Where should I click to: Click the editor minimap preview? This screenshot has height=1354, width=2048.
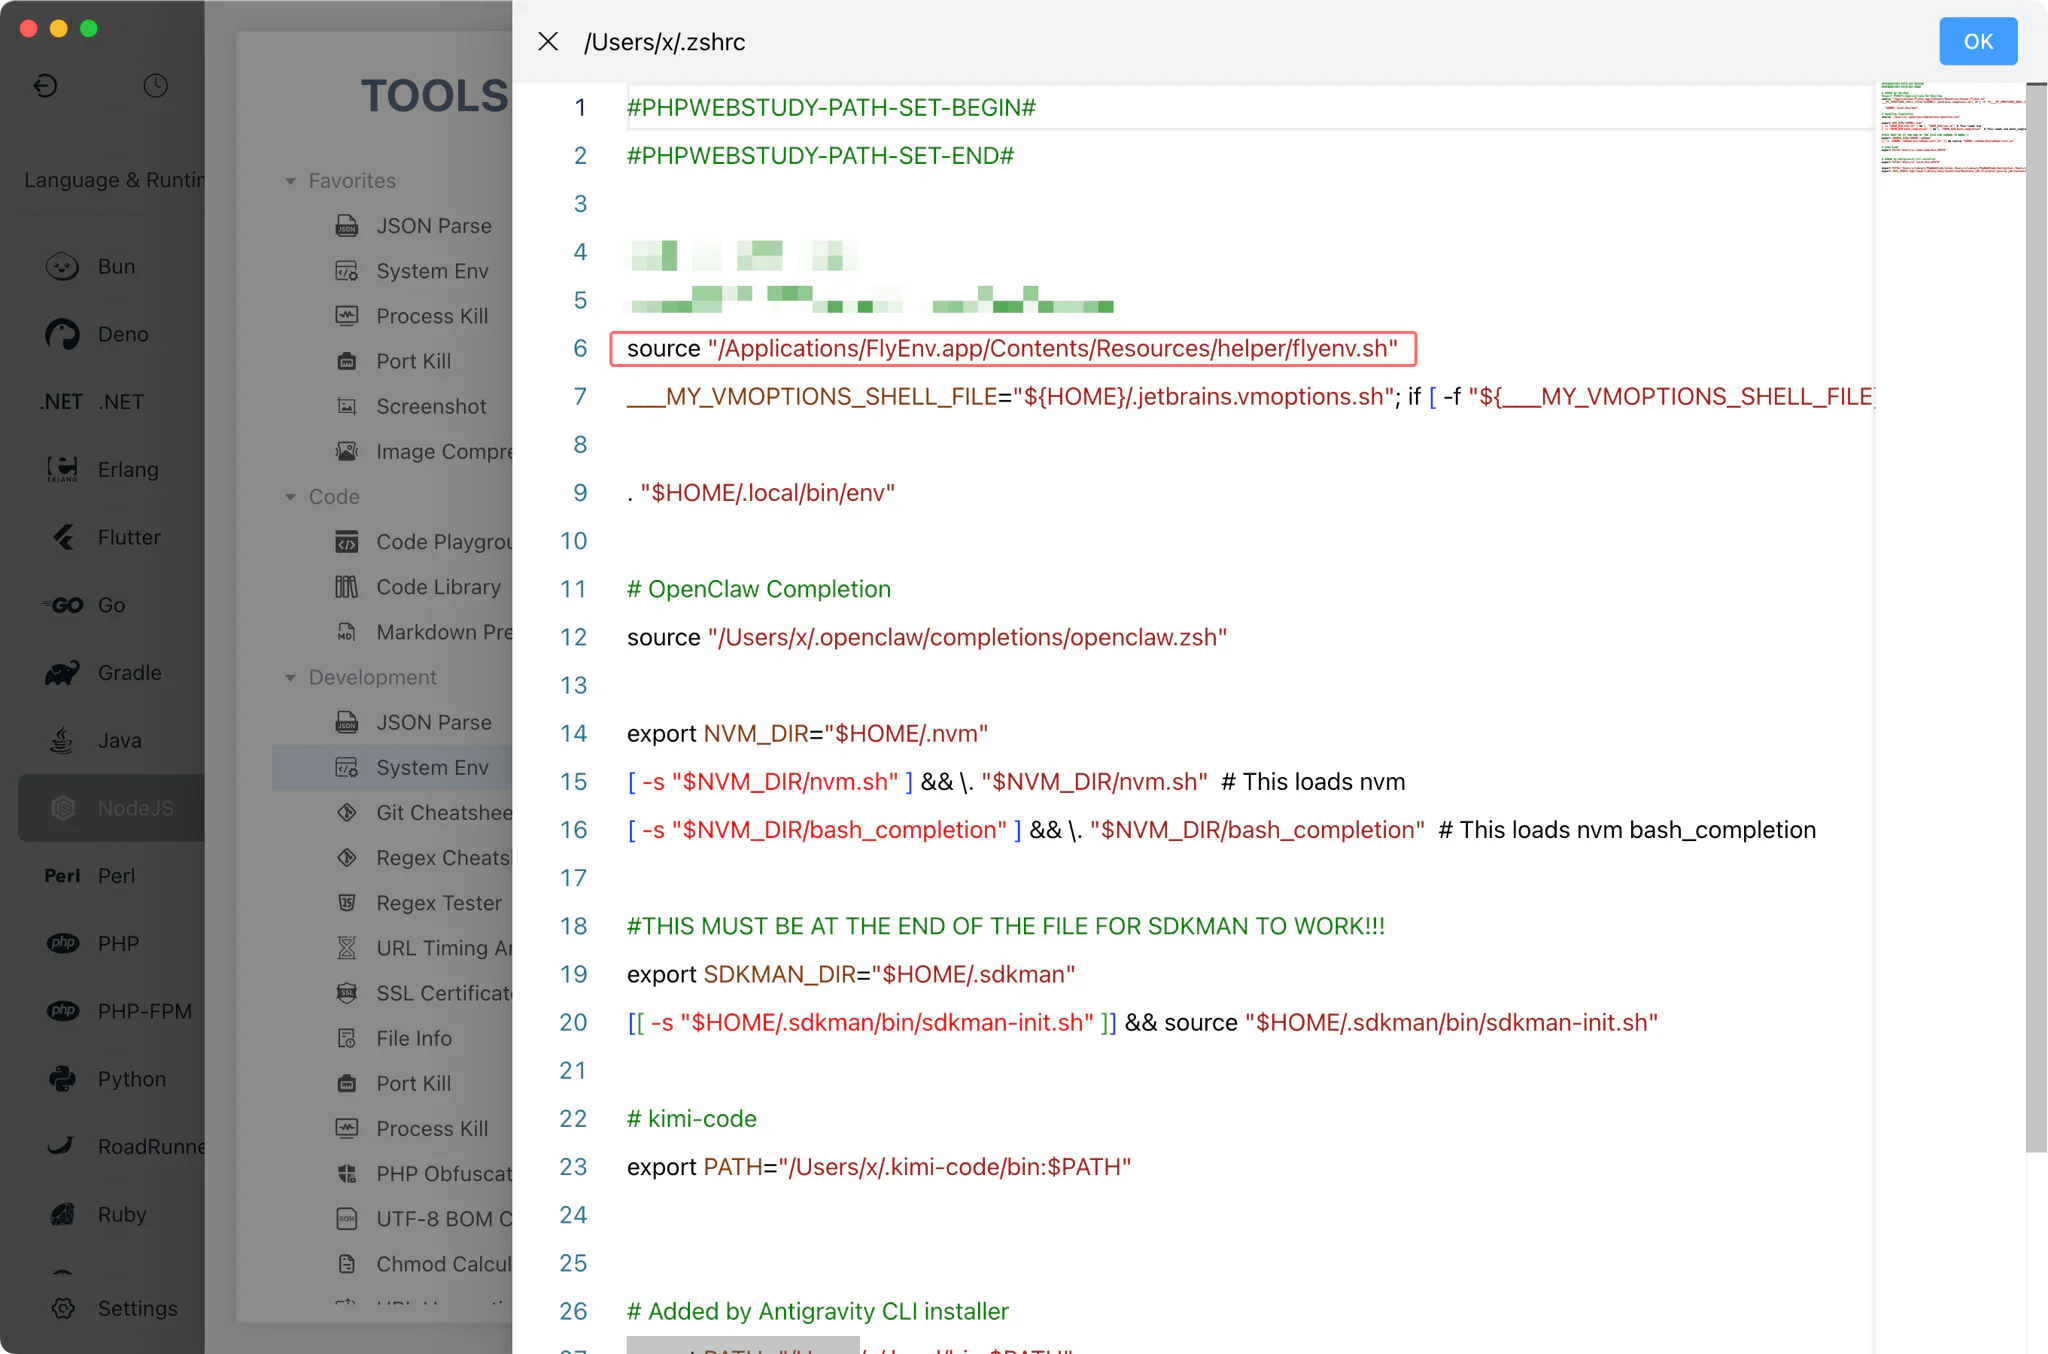(1952, 128)
